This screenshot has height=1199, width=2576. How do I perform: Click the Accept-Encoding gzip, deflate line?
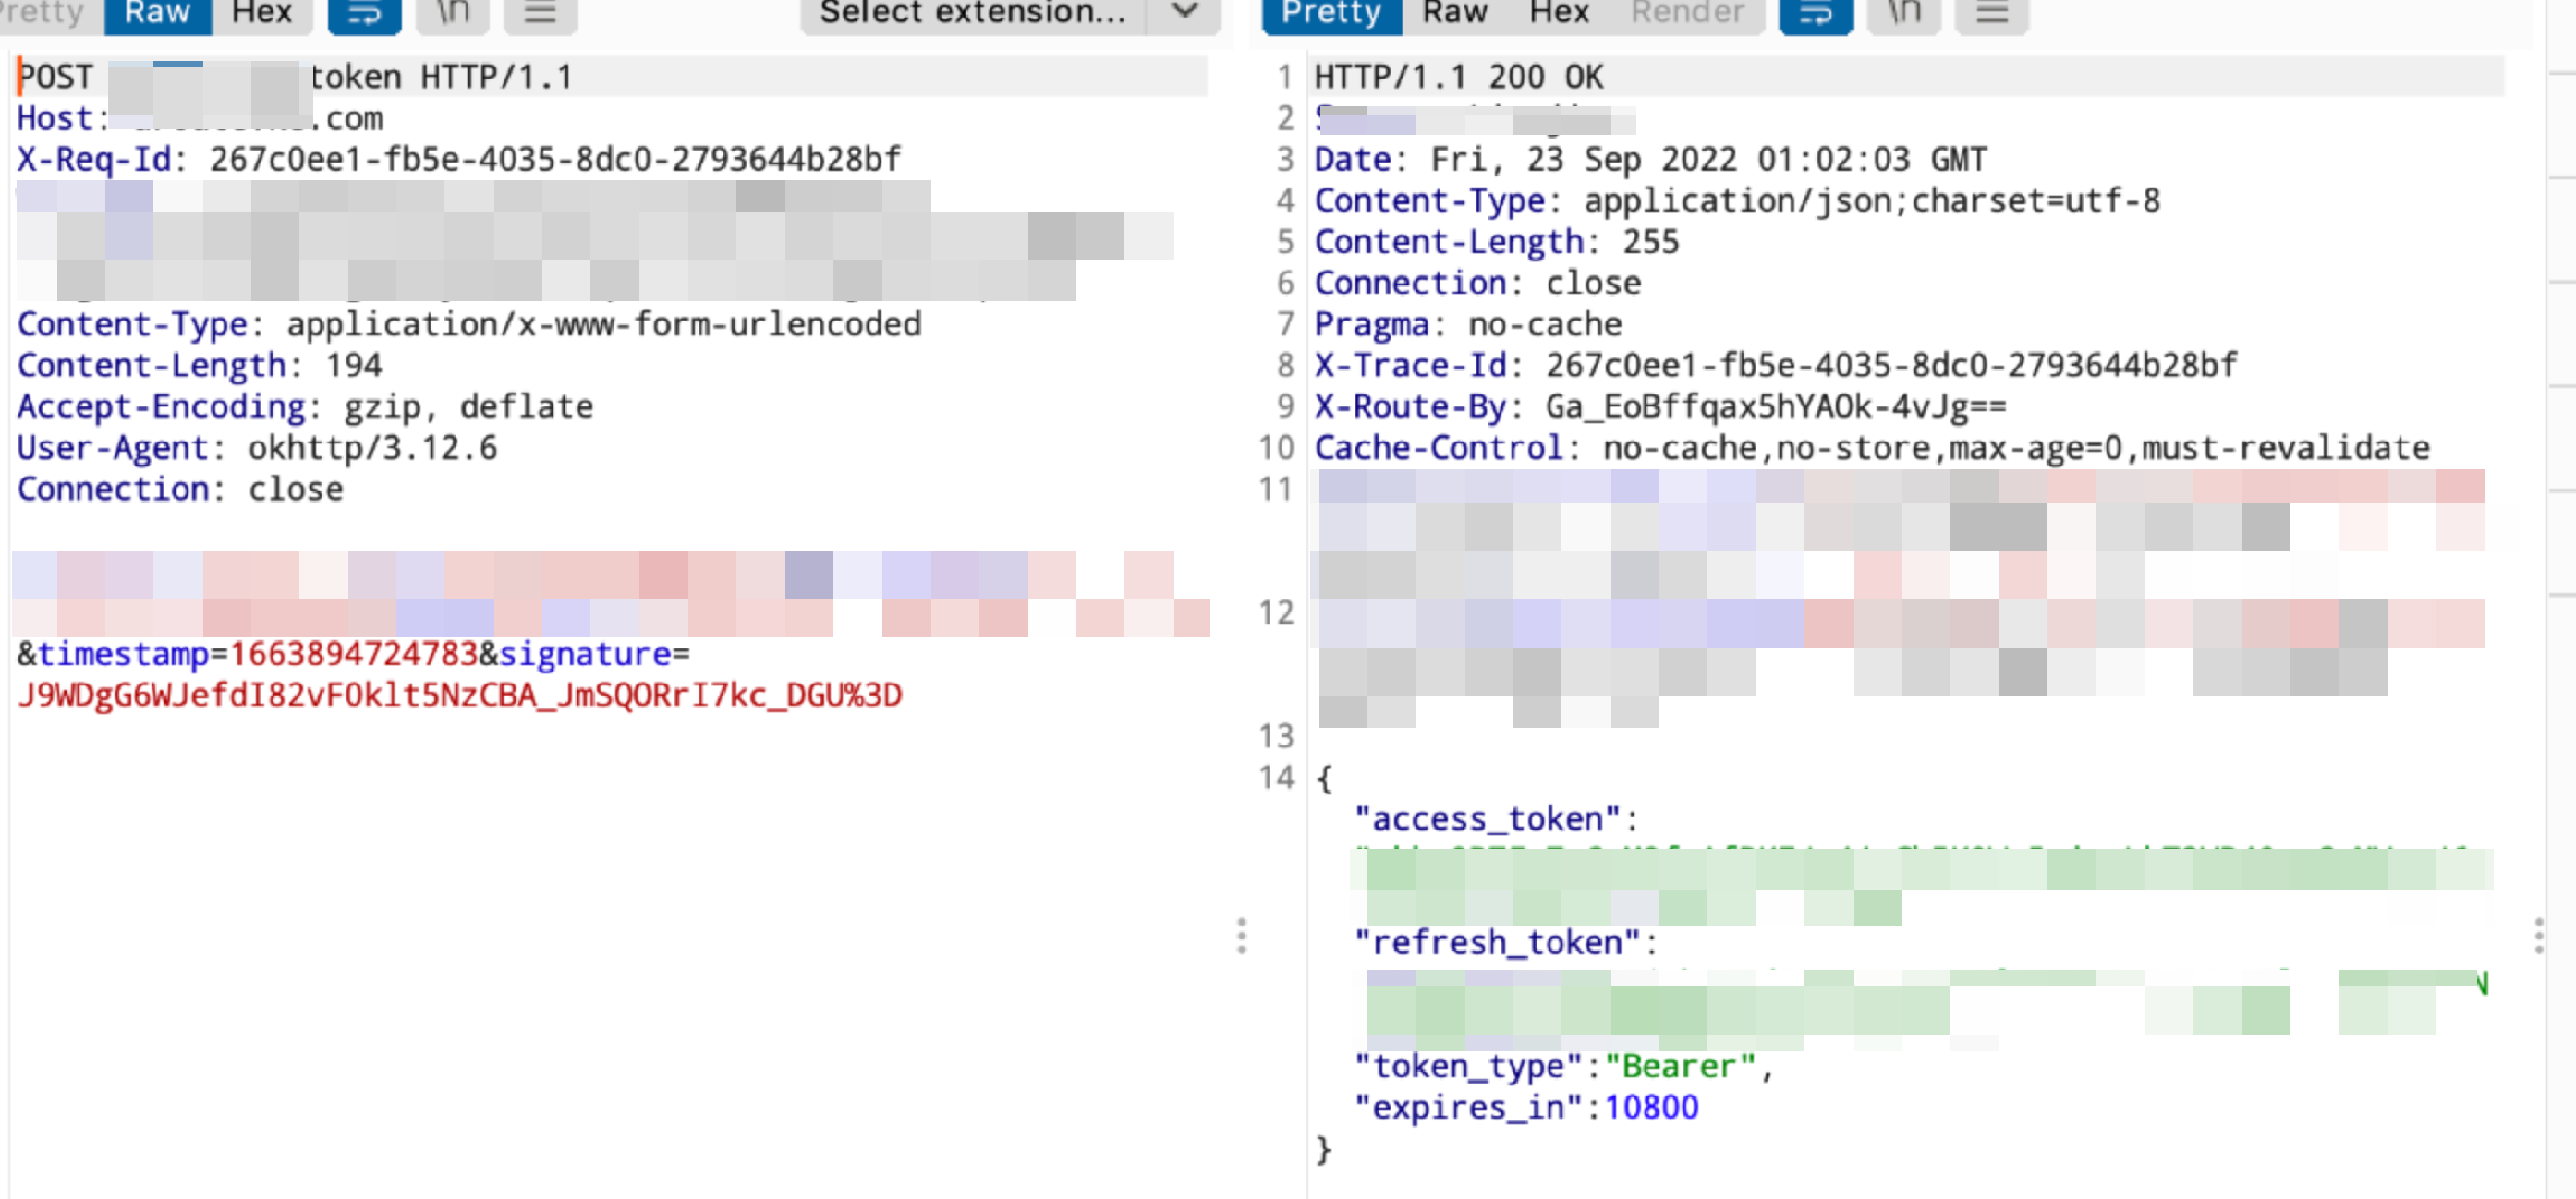(x=305, y=406)
